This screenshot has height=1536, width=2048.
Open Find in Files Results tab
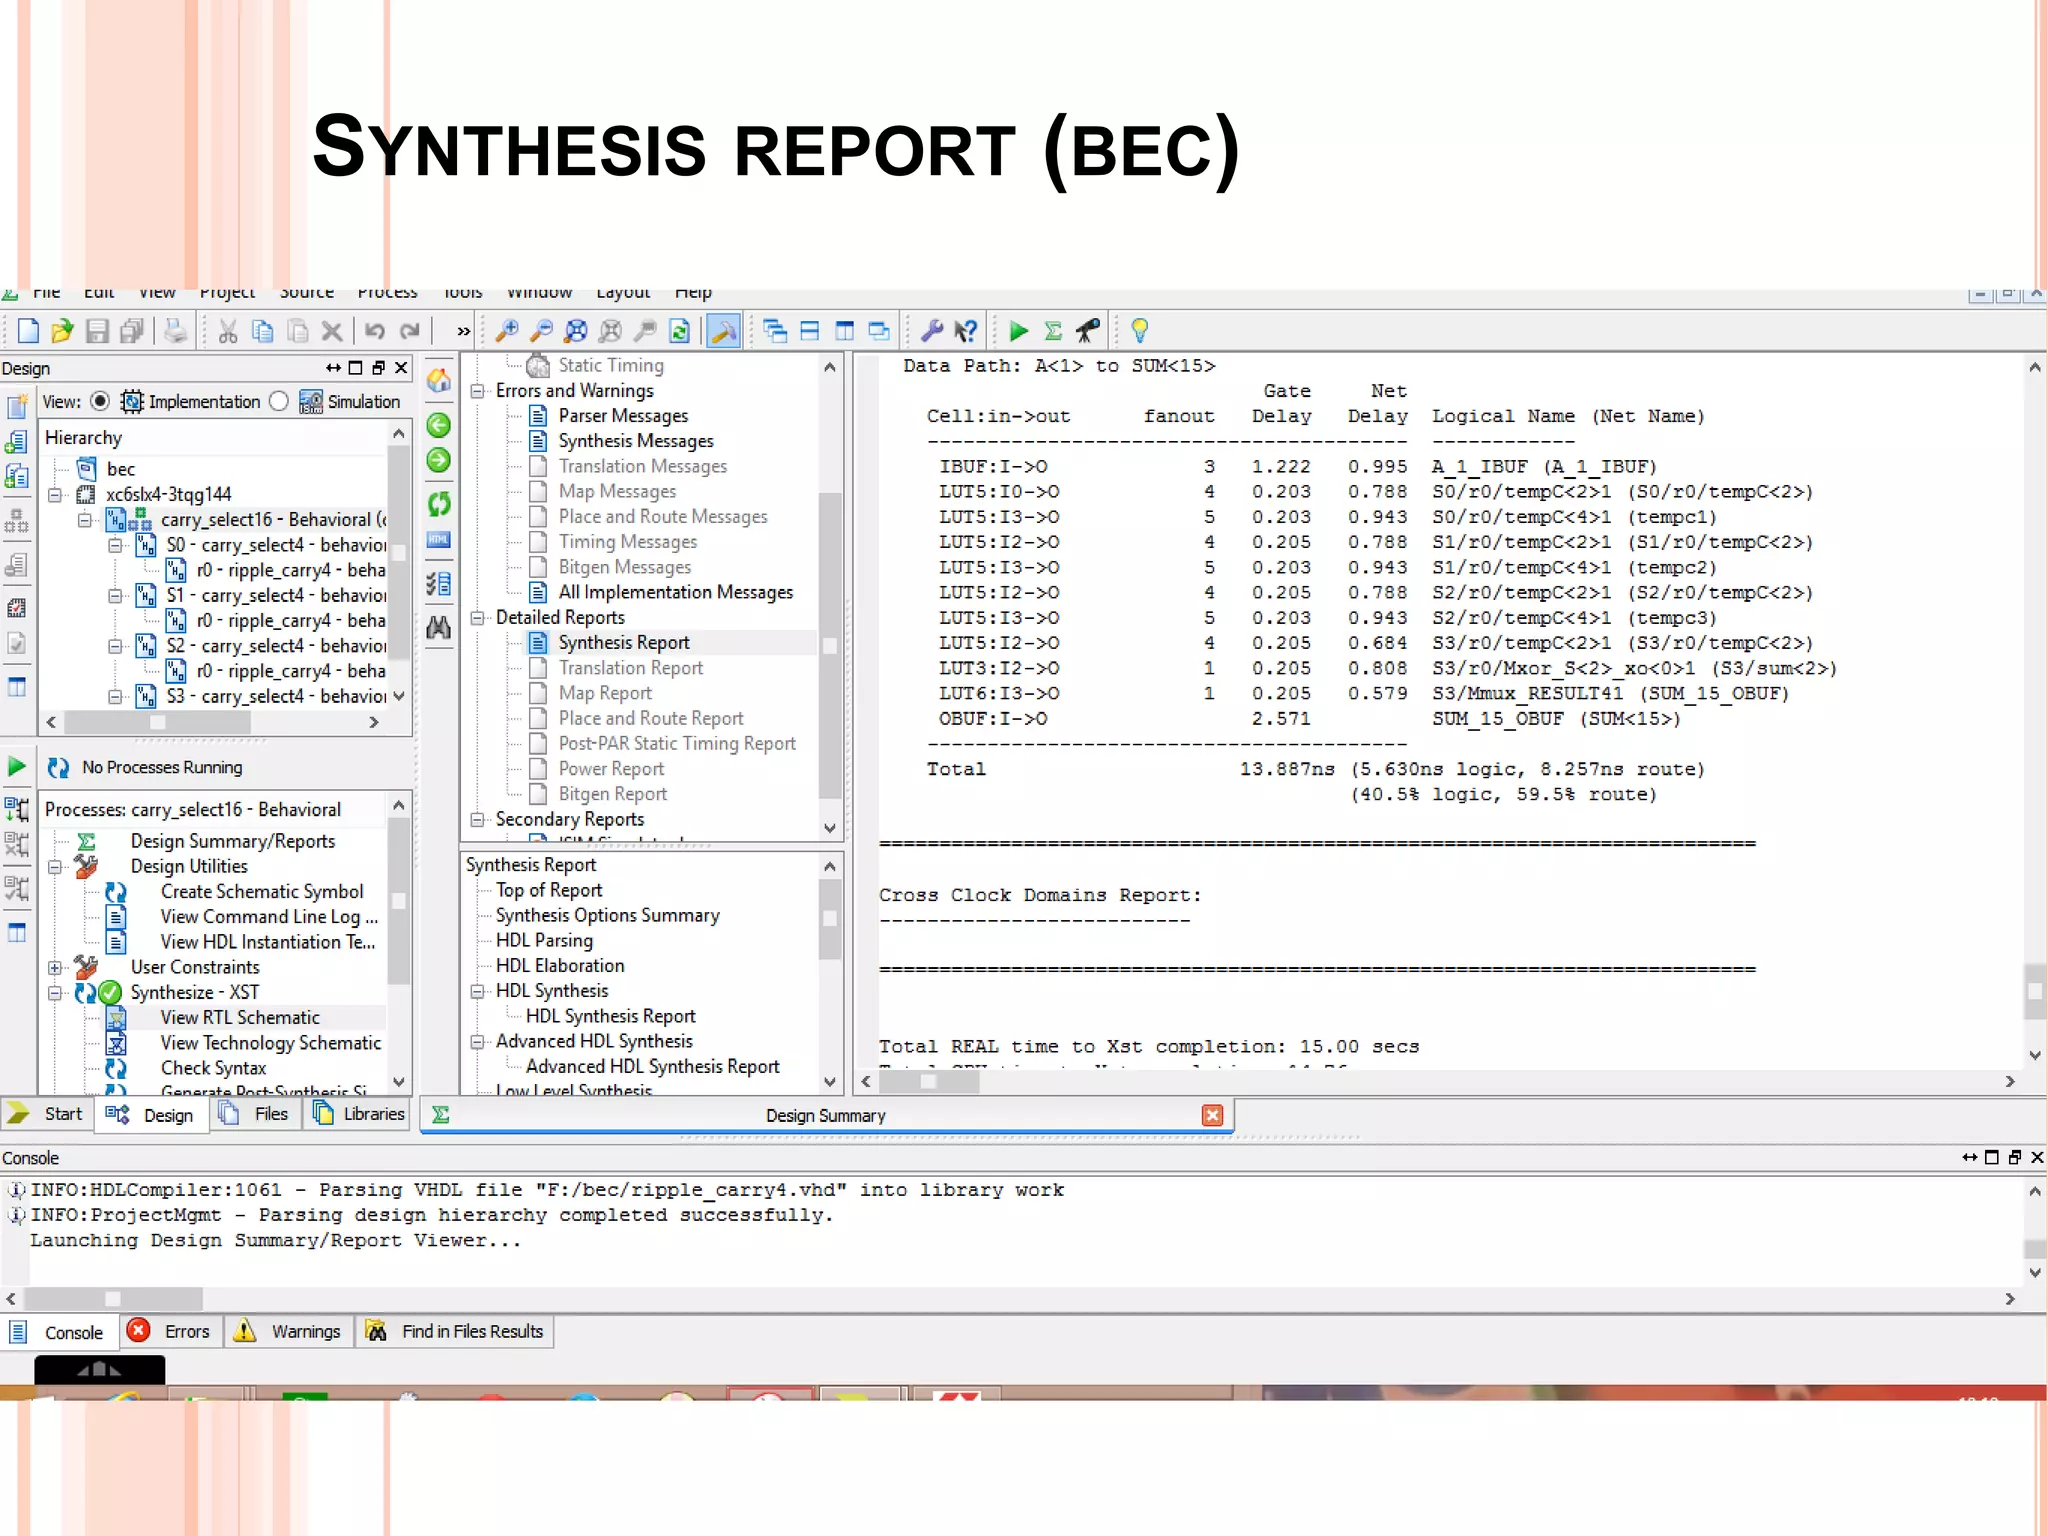tap(455, 1332)
